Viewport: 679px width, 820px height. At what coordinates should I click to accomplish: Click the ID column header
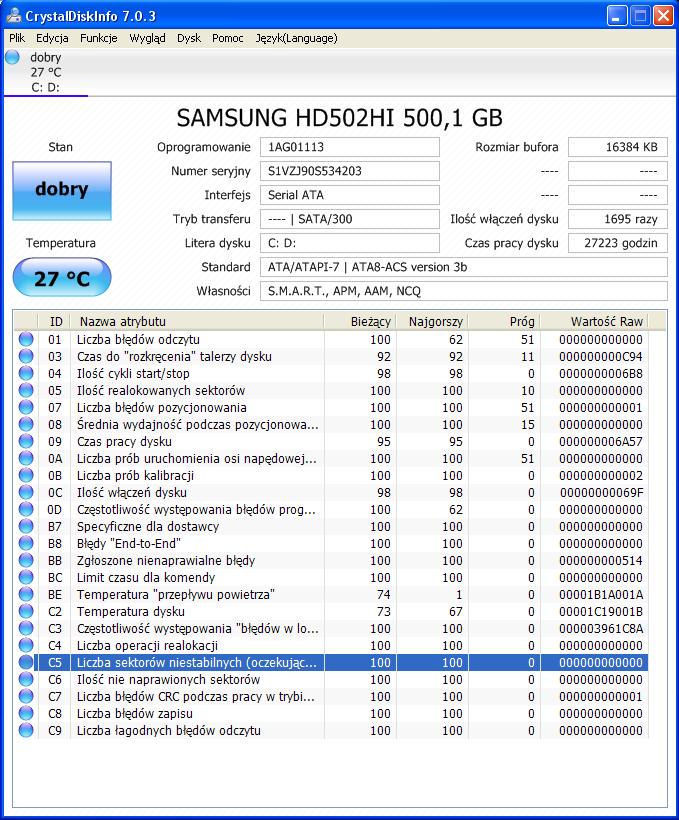pyautogui.click(x=54, y=321)
